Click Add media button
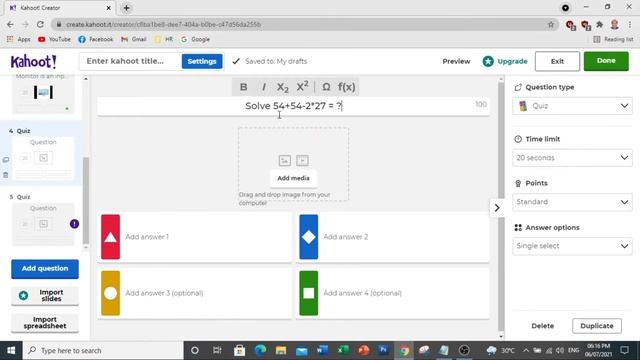Viewport: 640px width, 360px height. [x=293, y=178]
